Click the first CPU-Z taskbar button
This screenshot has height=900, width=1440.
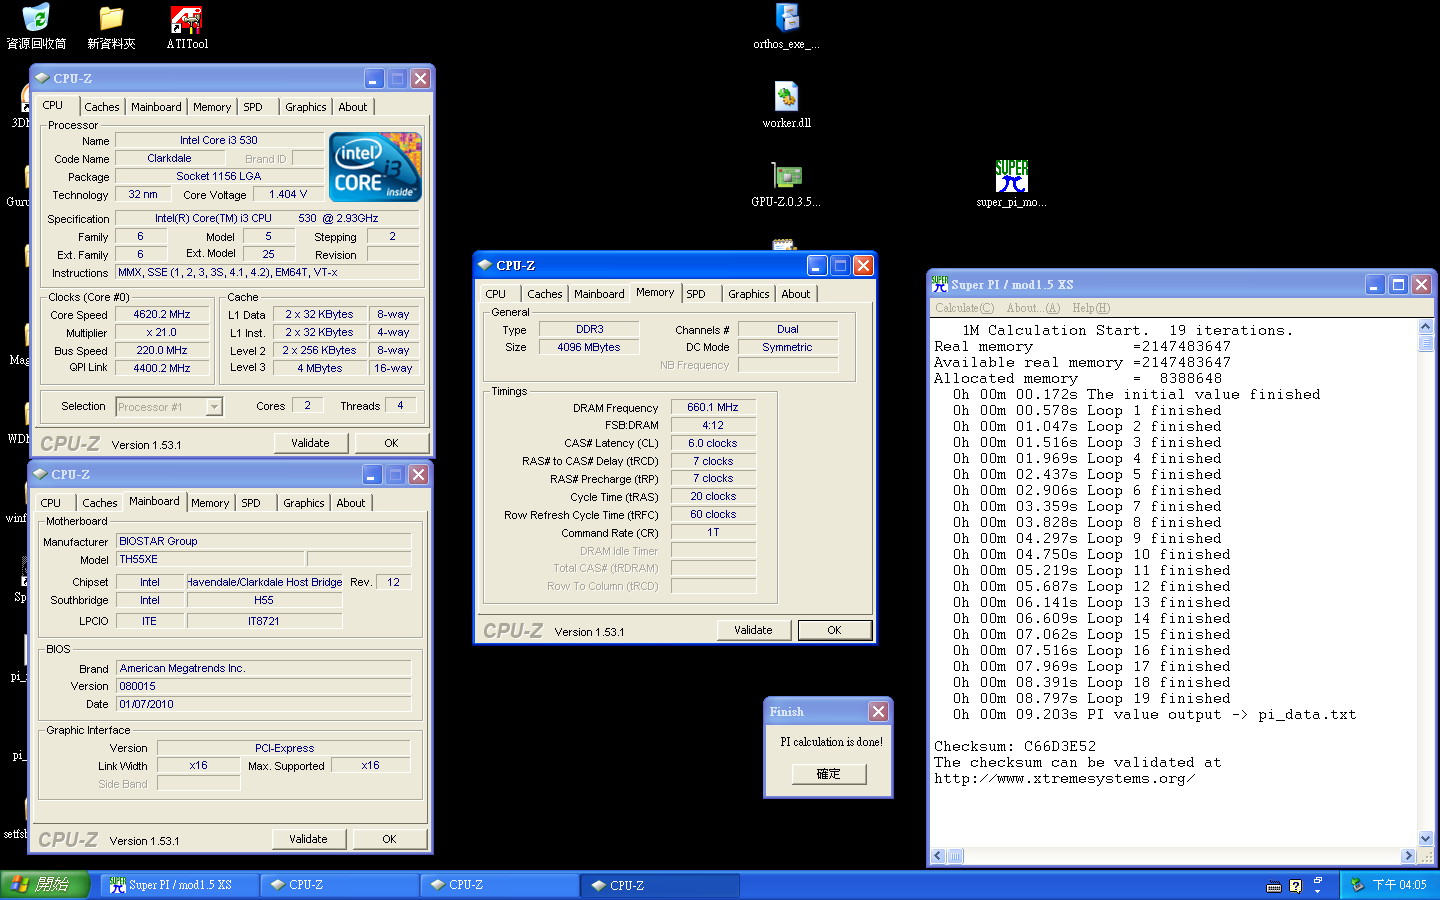[x=340, y=885]
